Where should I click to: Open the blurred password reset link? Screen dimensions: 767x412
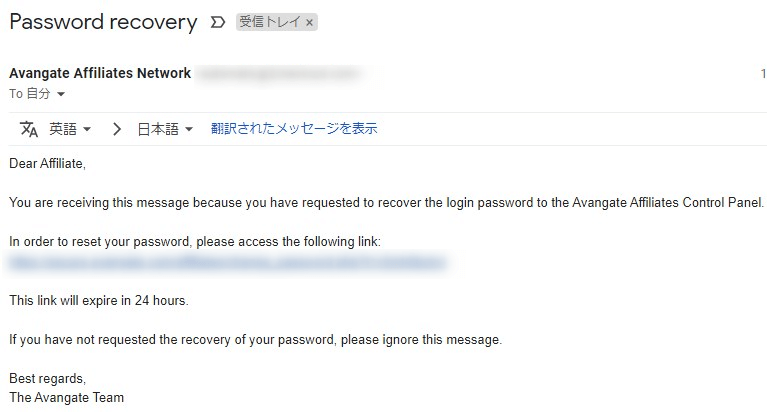point(227,263)
